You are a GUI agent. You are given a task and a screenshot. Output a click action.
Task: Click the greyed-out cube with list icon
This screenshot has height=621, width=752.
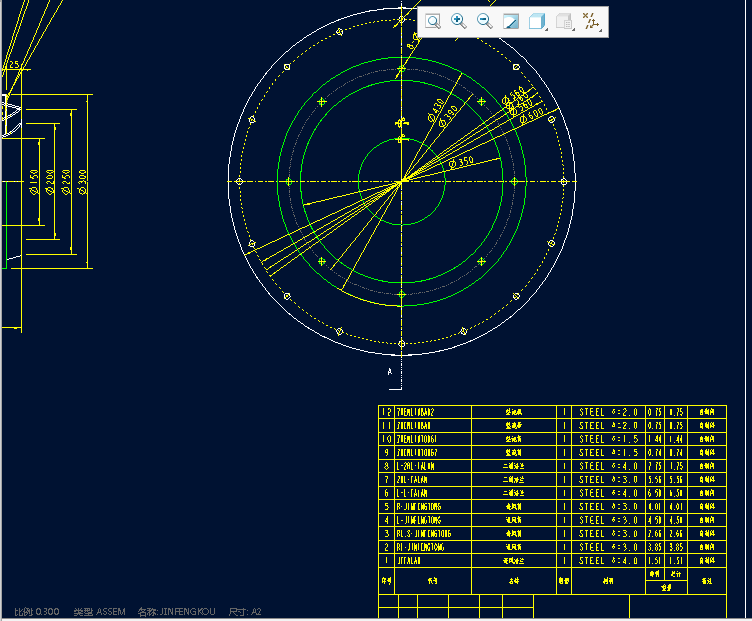[564, 21]
